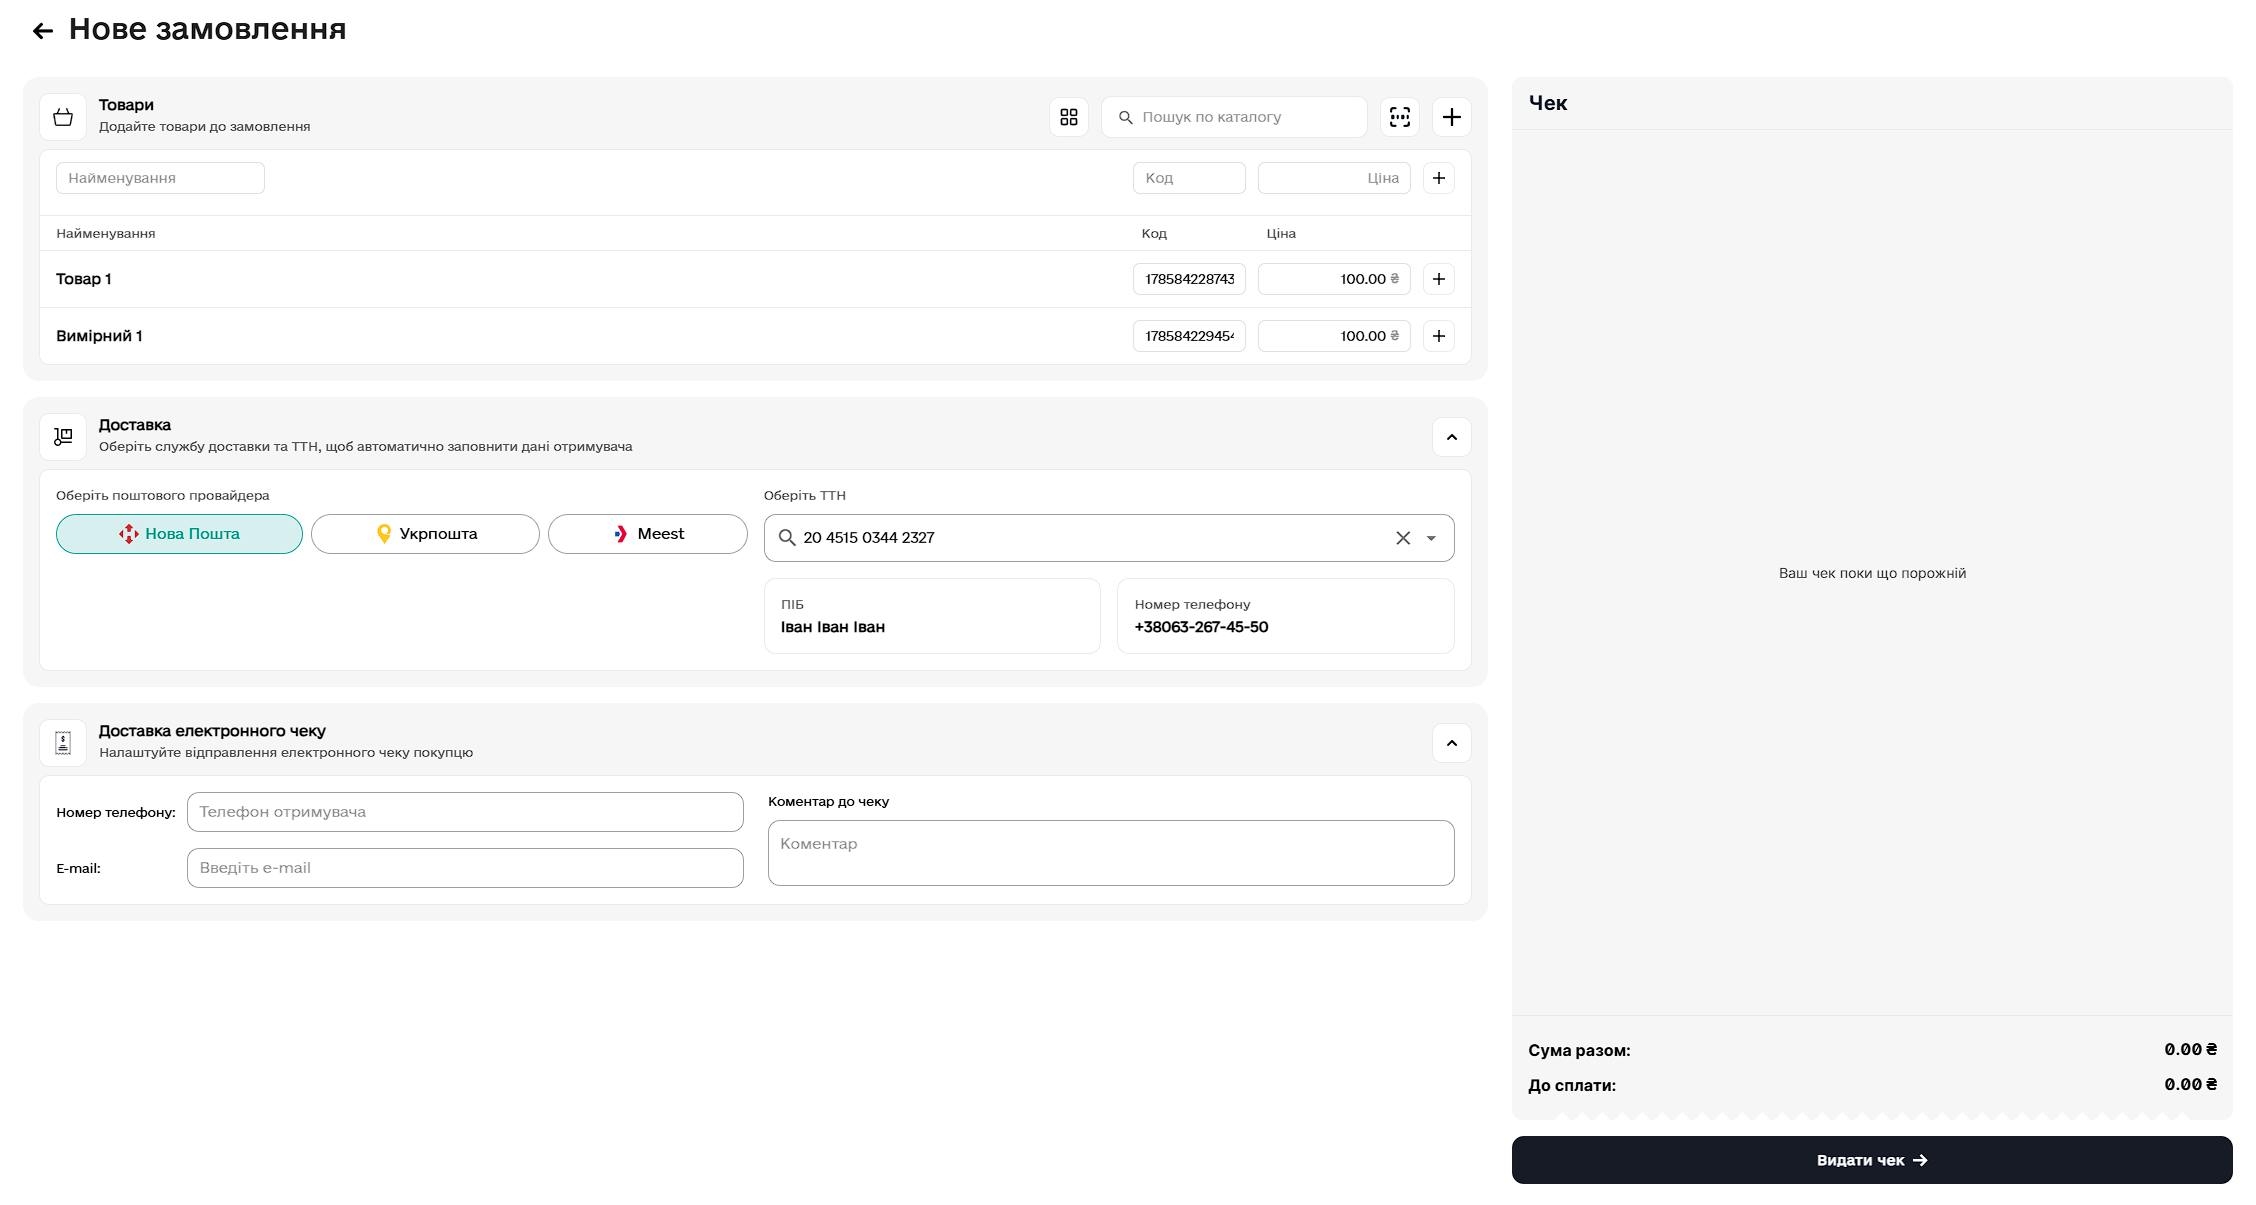The height and width of the screenshot is (1205, 2256).
Task: Click the До сплати amount 0.00 ₴
Action: 2190,1084
